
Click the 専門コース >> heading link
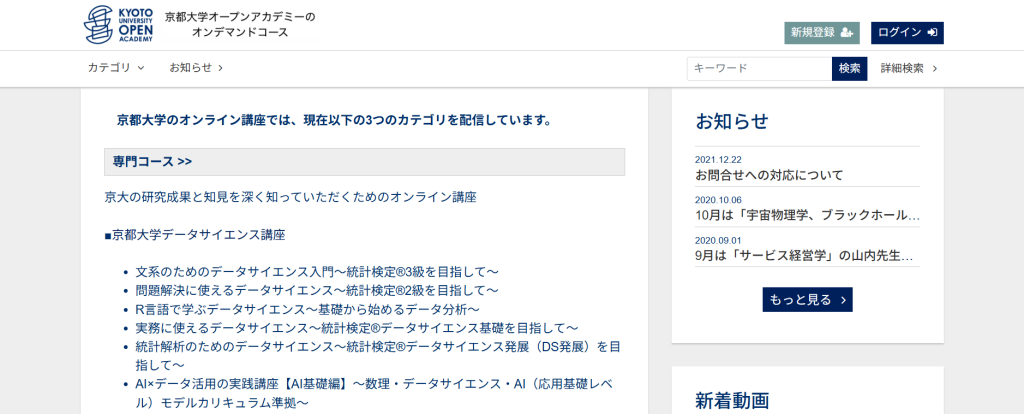pyautogui.click(x=152, y=162)
